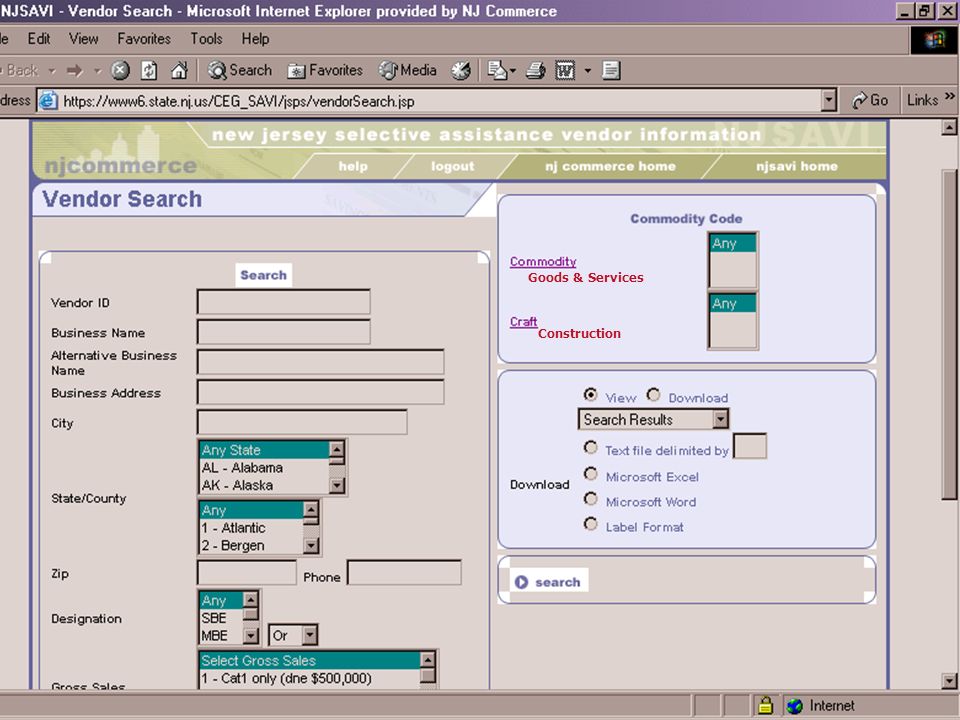960x720 pixels.
Task: Go to njsavi home
Action: point(797,167)
